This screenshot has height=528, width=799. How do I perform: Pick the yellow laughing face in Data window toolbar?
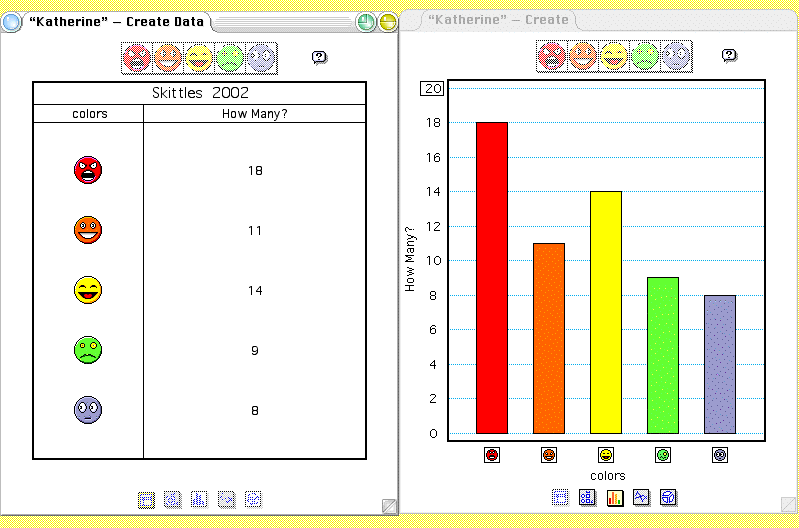tap(199, 58)
